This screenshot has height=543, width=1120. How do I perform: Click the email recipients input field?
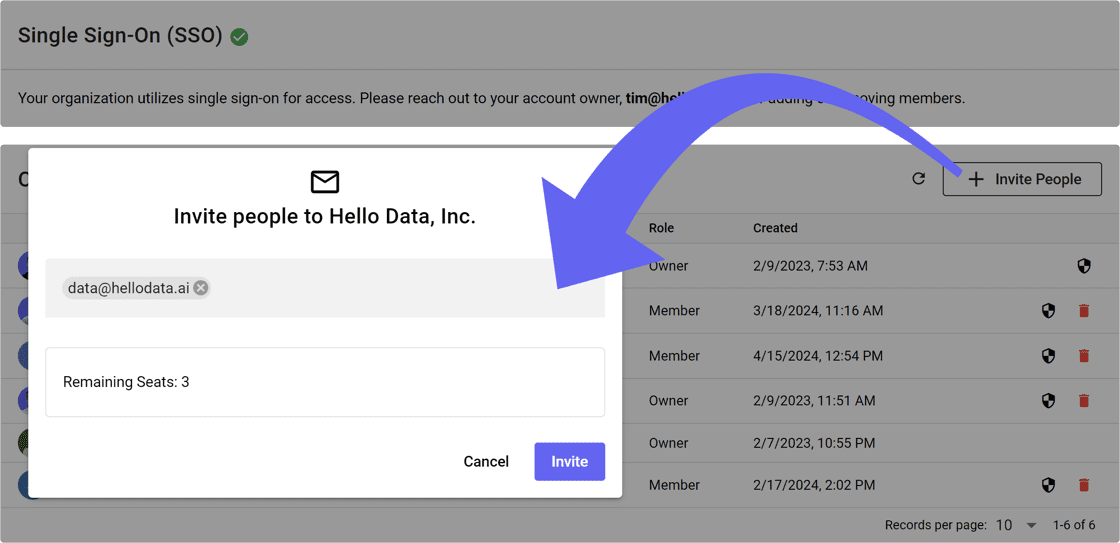(325, 288)
